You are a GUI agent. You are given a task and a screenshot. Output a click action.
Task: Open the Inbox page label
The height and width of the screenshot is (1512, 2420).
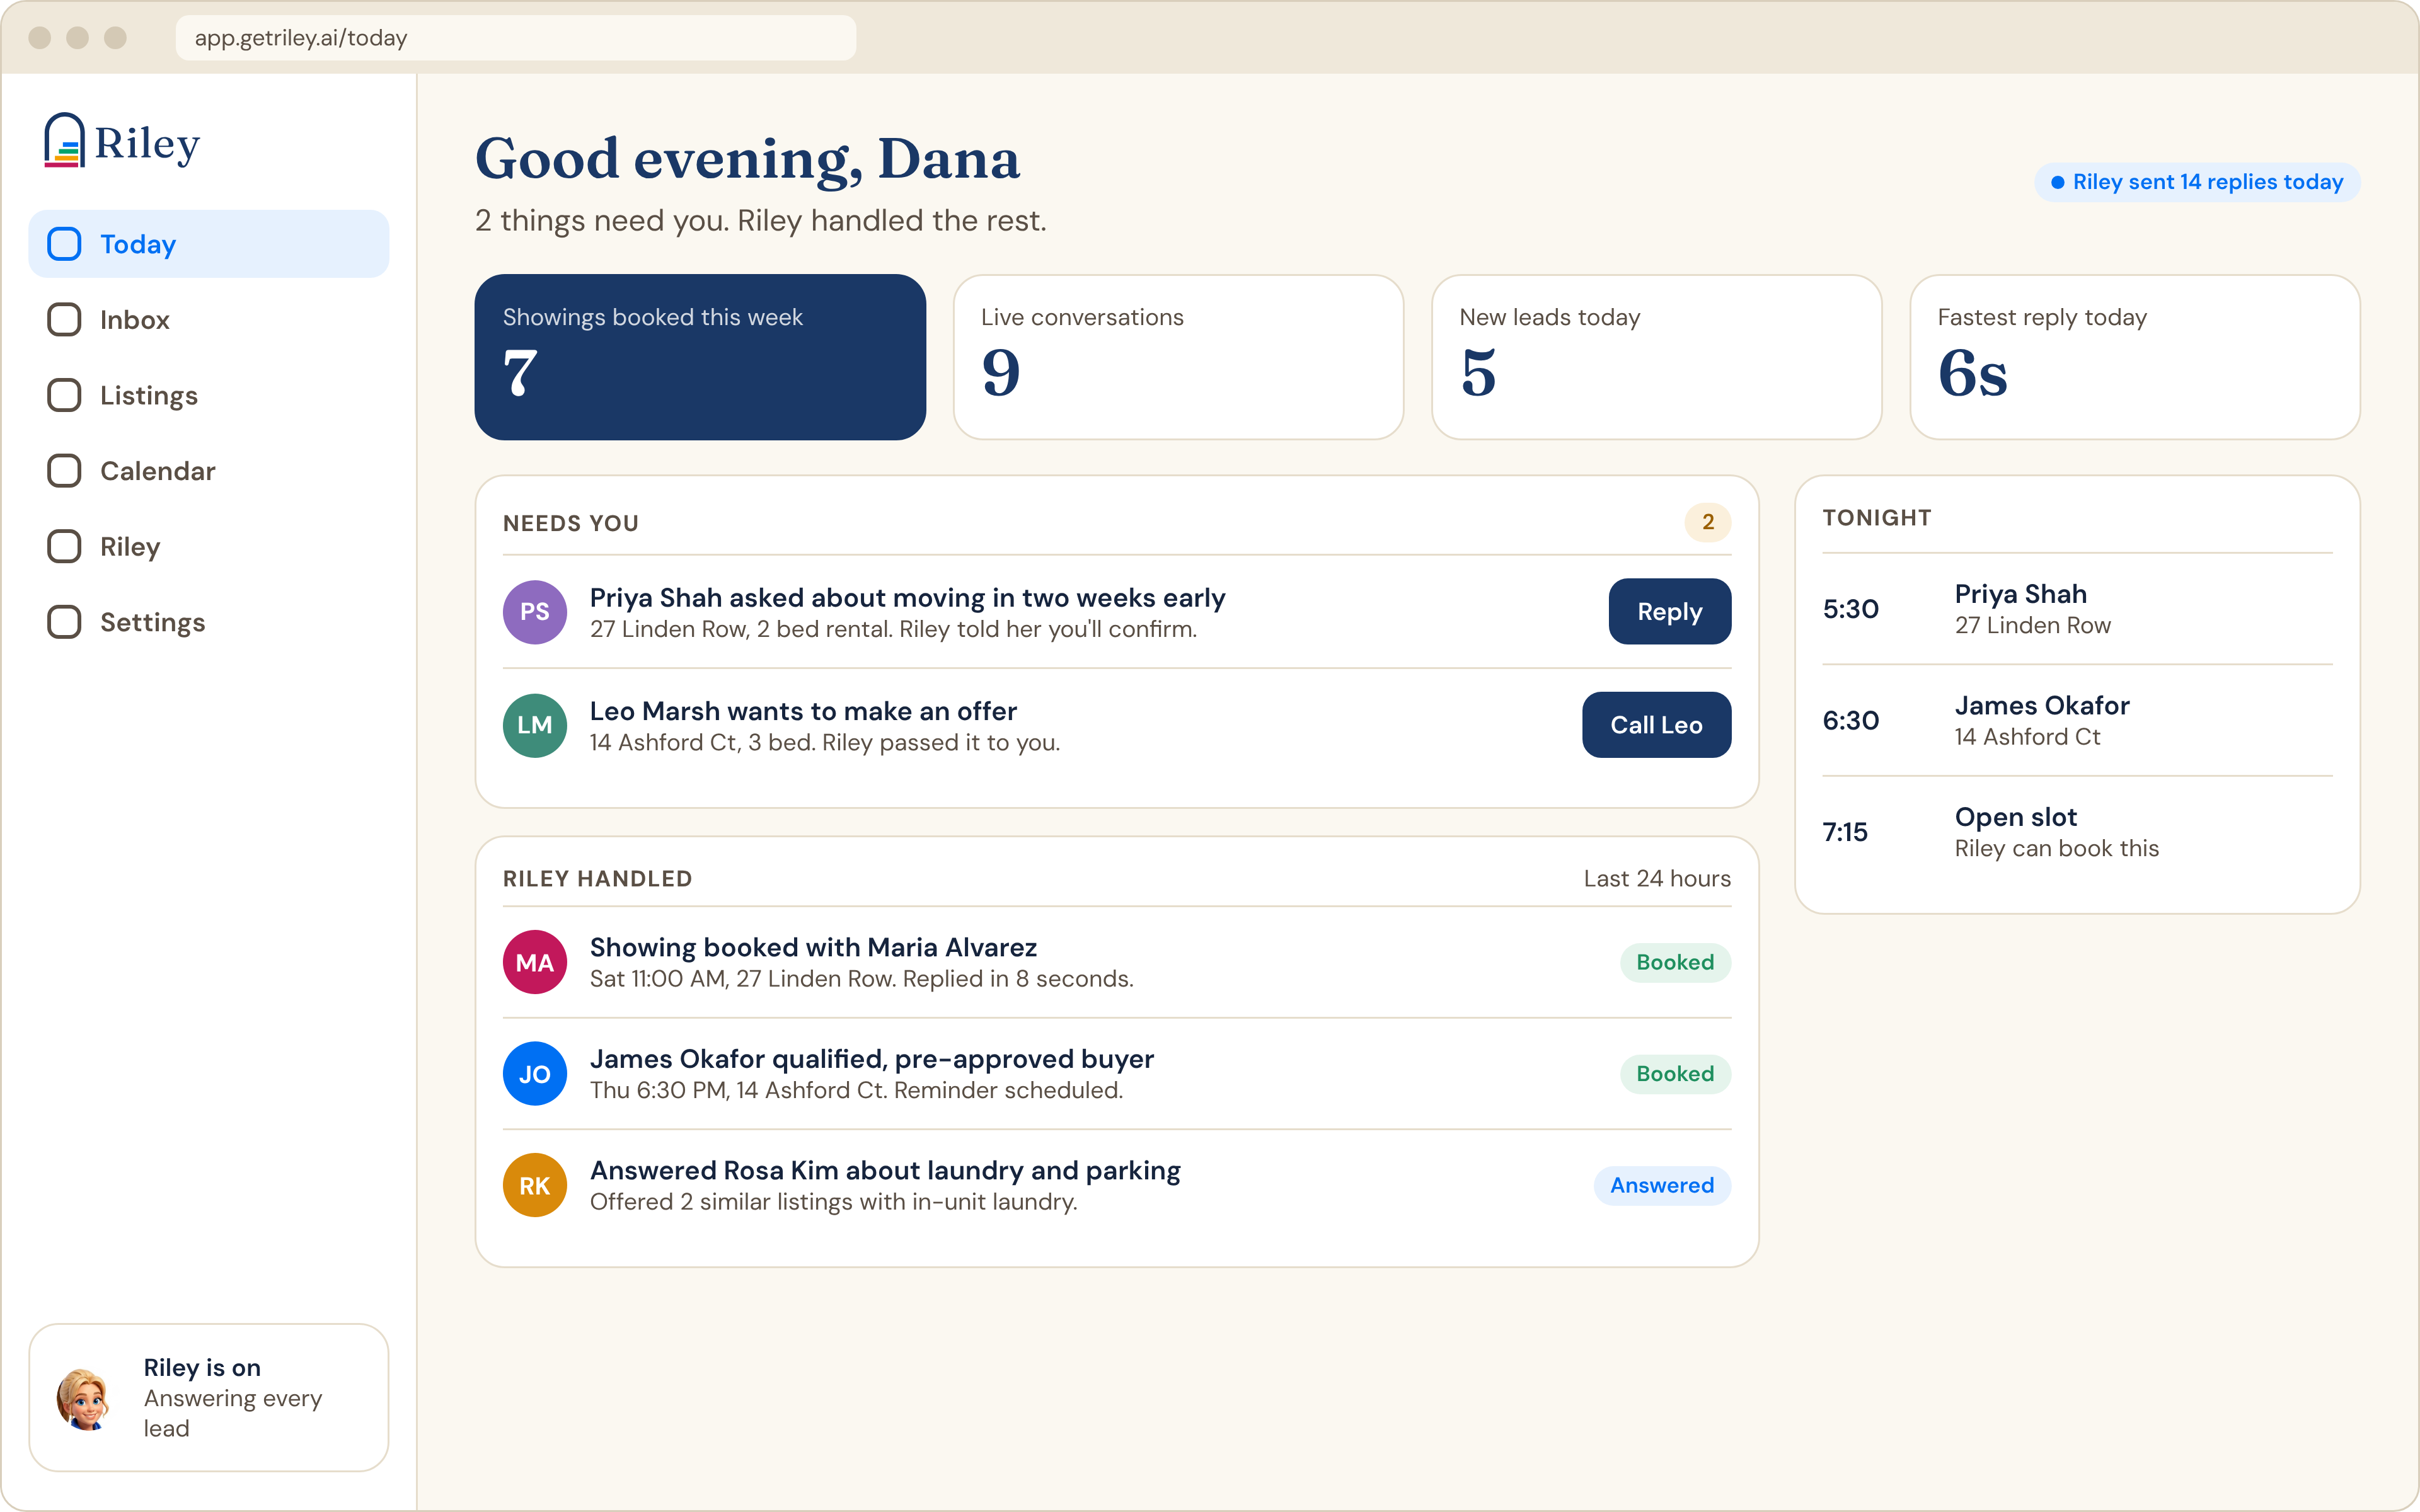tap(135, 320)
